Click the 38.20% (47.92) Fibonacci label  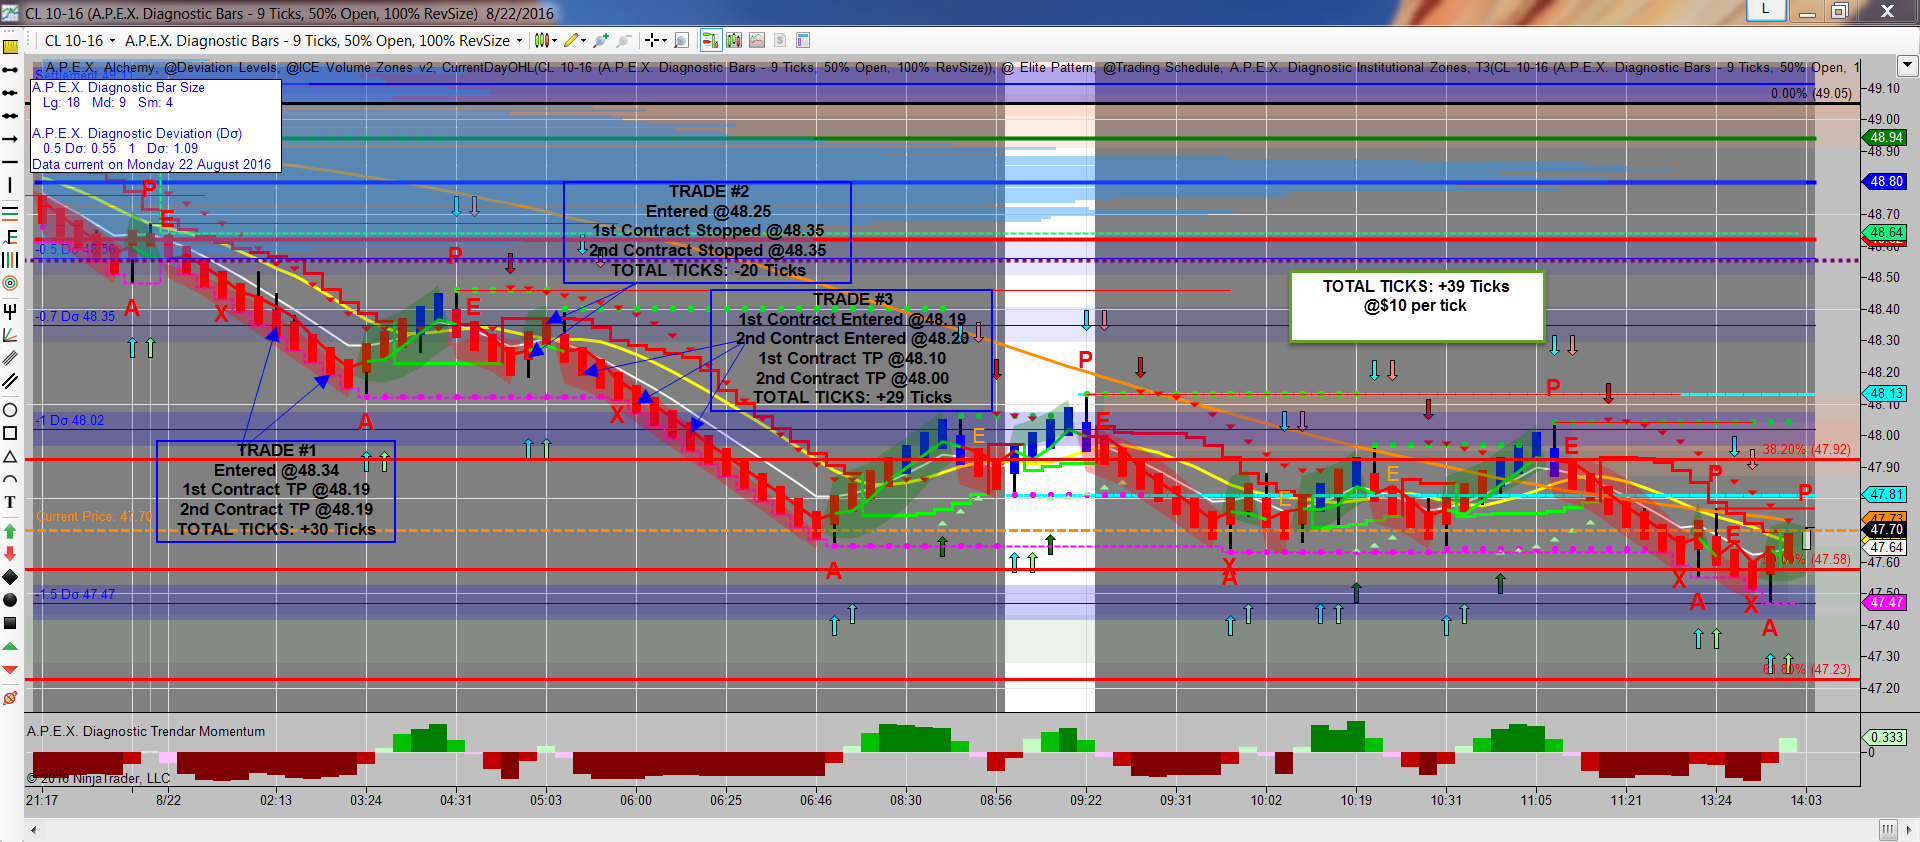pos(1806,449)
